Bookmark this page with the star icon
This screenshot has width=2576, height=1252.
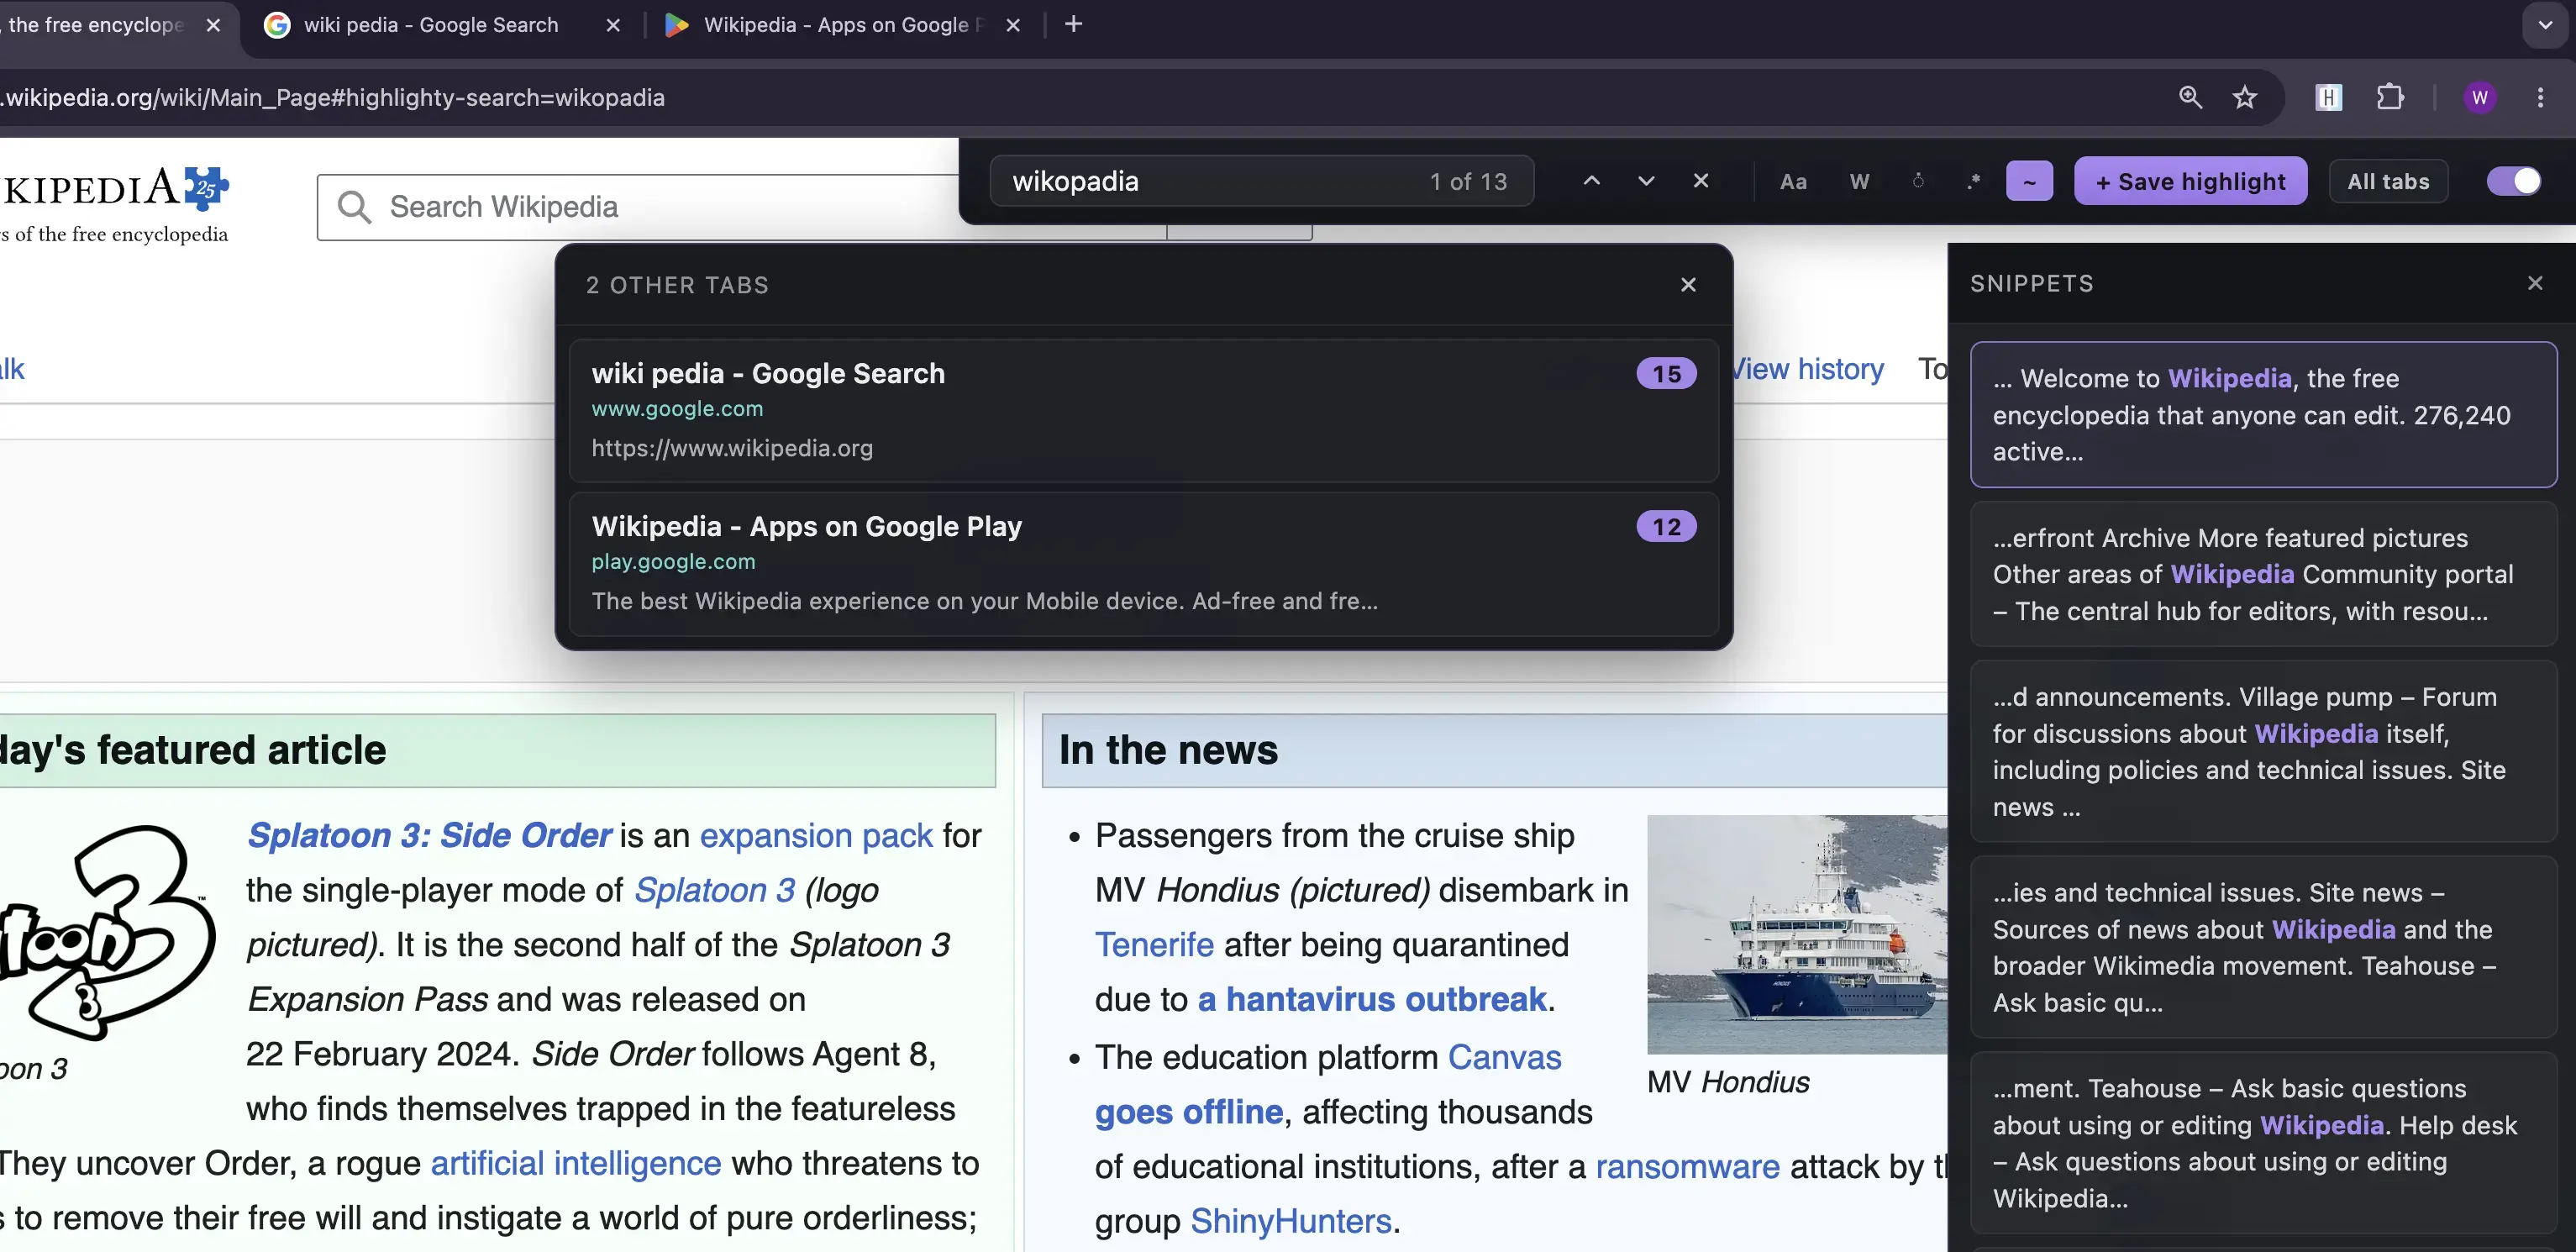2245,97
